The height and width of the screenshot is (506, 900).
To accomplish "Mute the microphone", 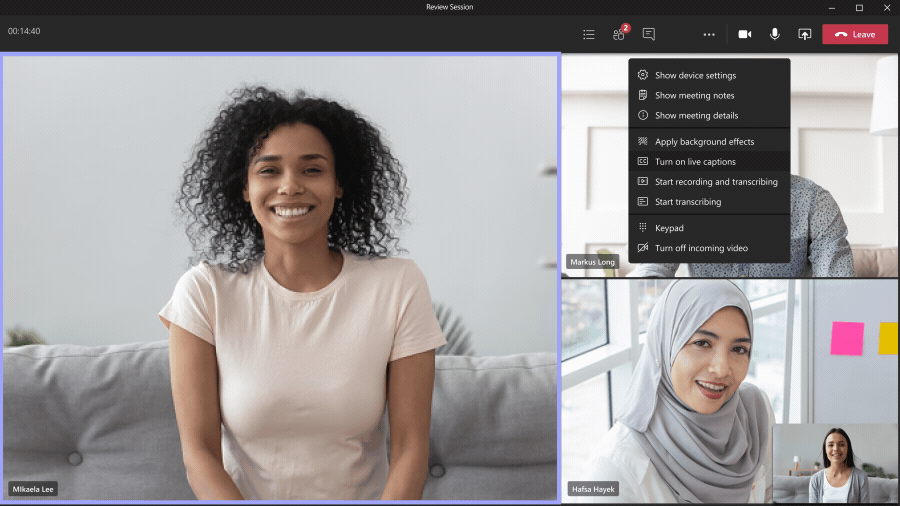I will 774,34.
